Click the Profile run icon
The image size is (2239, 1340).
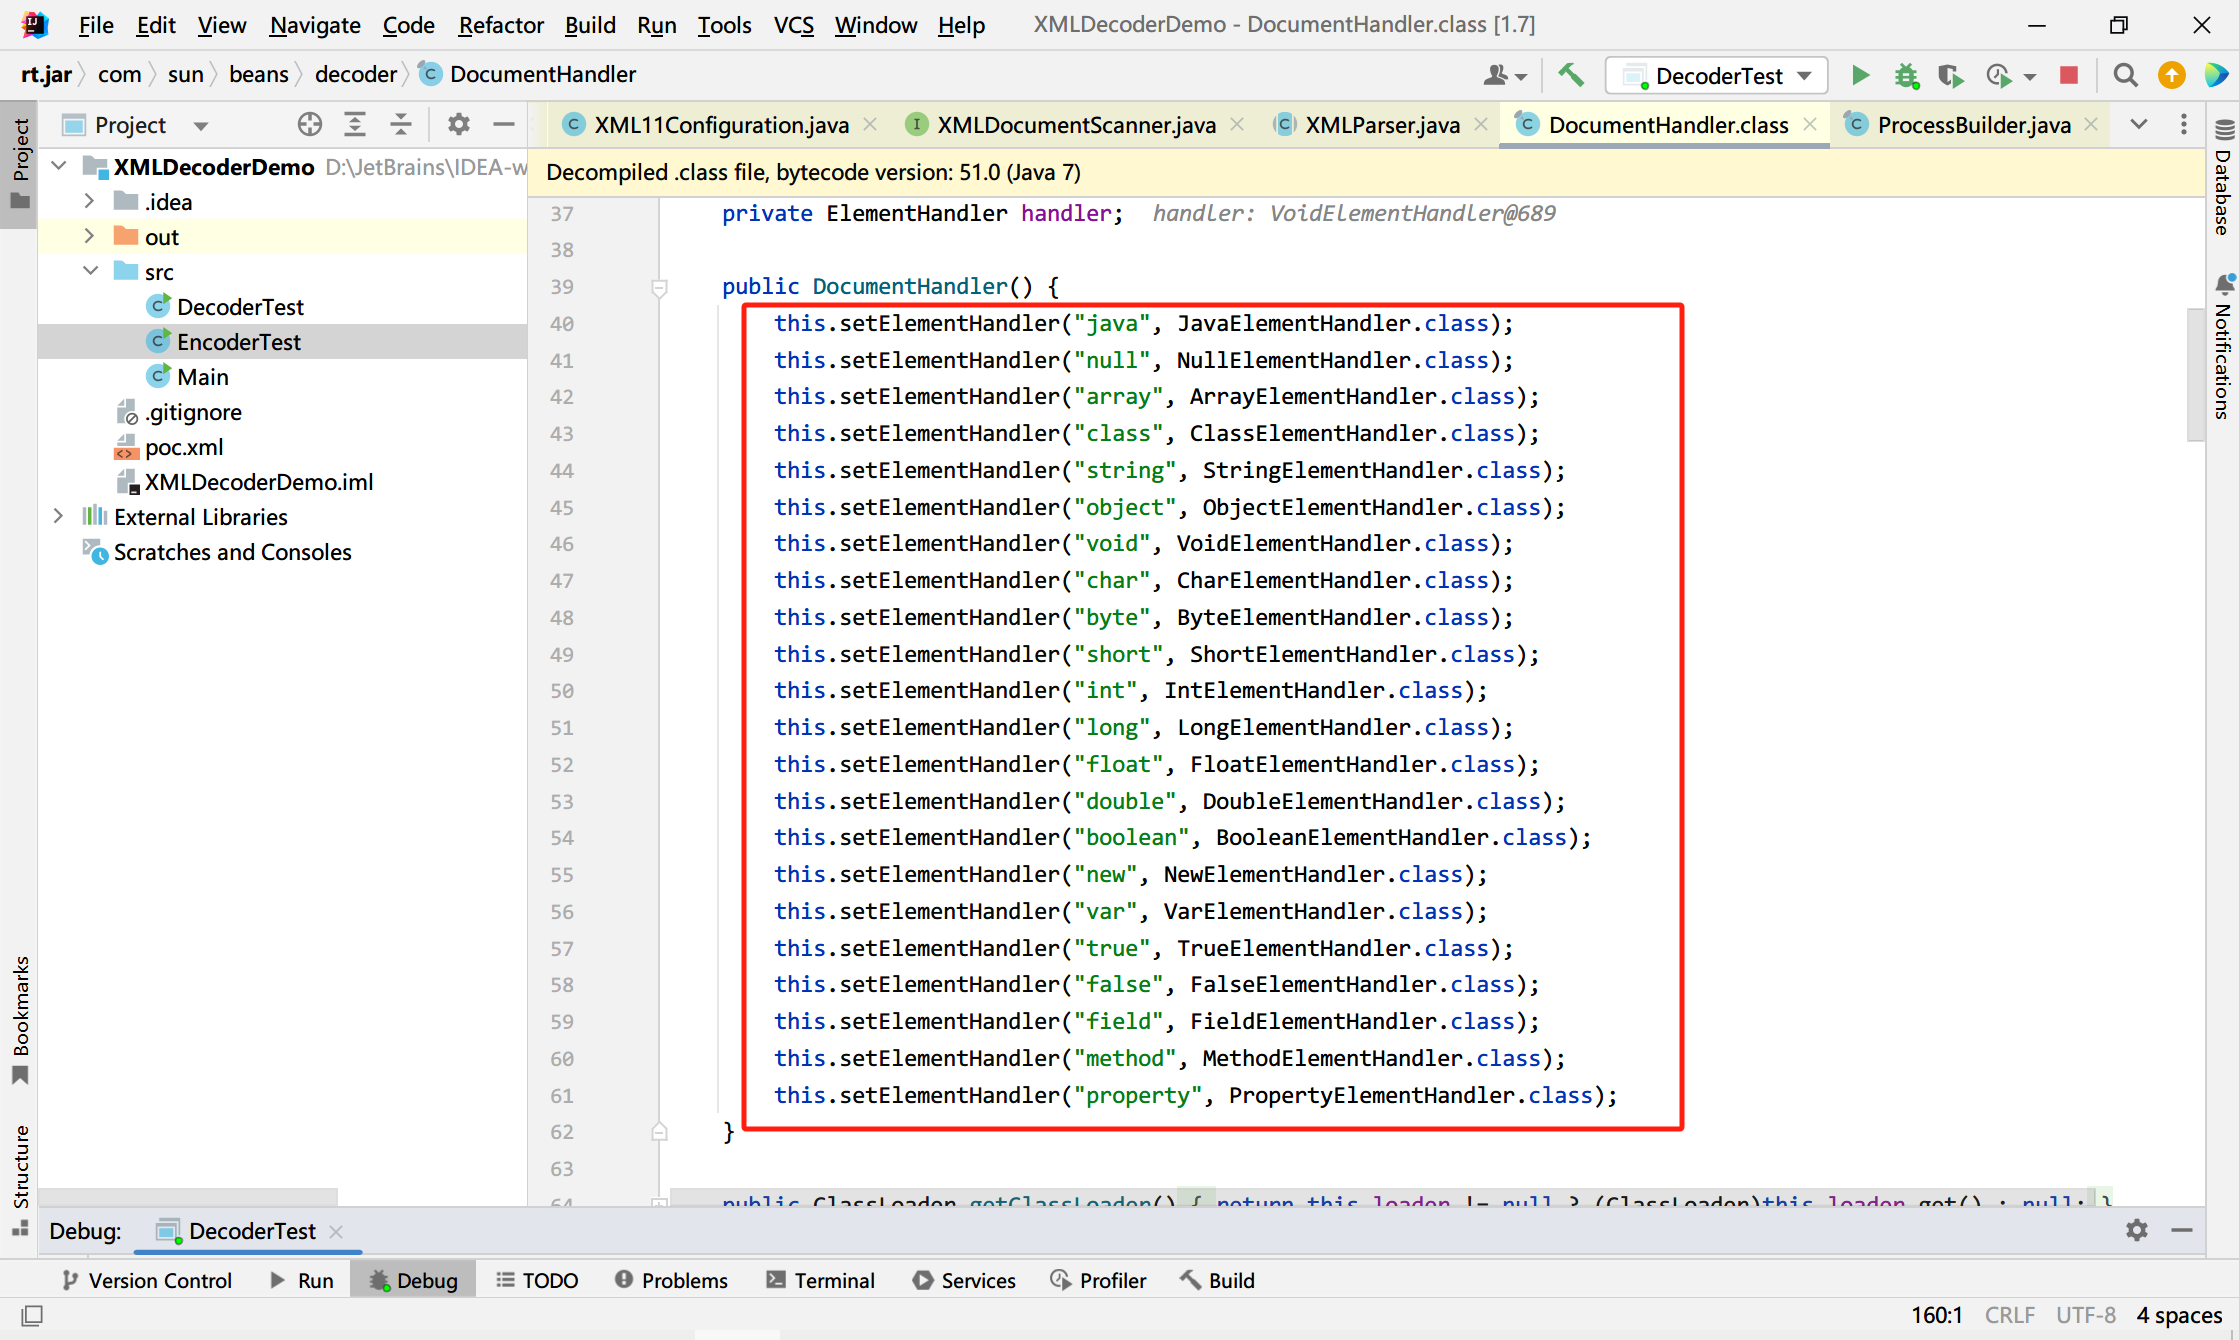click(1998, 75)
